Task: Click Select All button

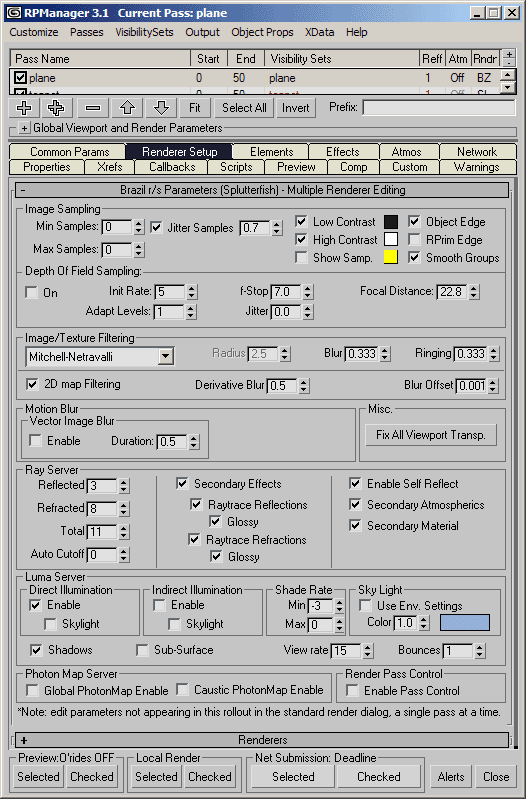Action: (x=244, y=108)
